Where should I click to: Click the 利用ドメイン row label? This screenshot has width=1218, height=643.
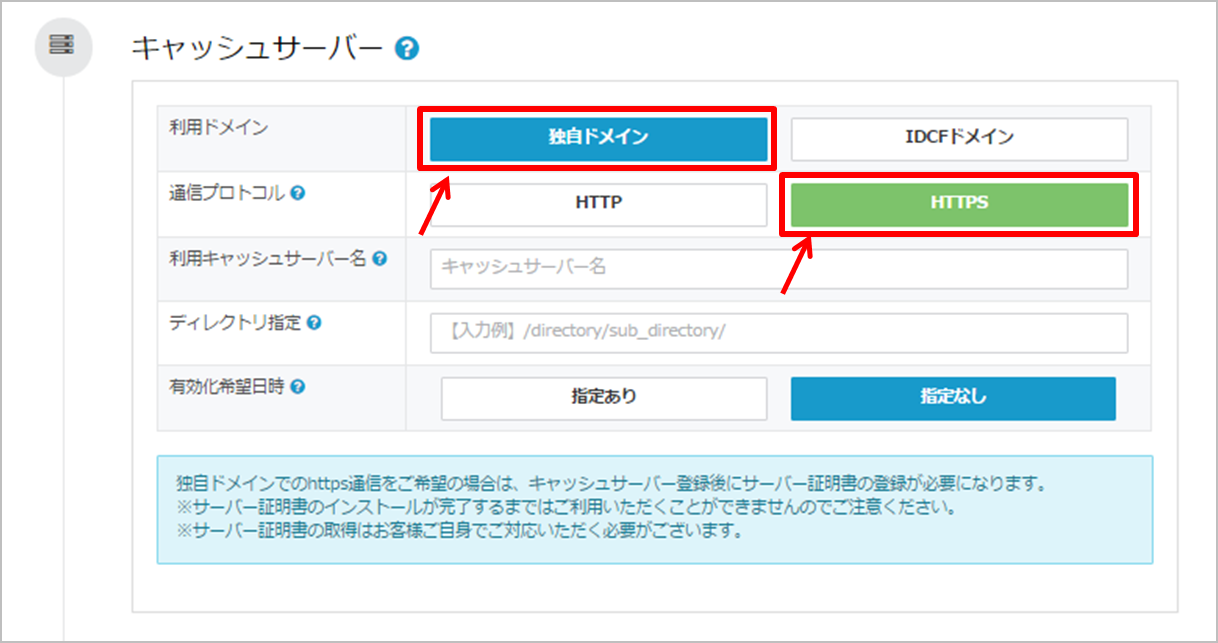click(205, 128)
